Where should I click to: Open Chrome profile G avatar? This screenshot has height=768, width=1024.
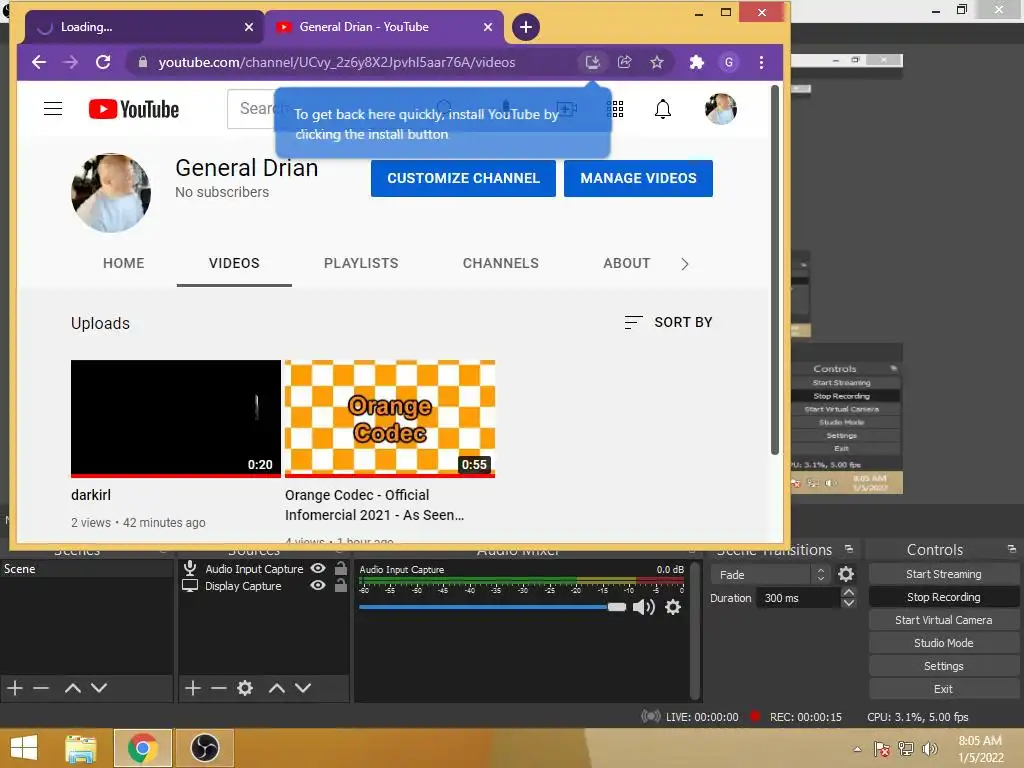pos(729,62)
